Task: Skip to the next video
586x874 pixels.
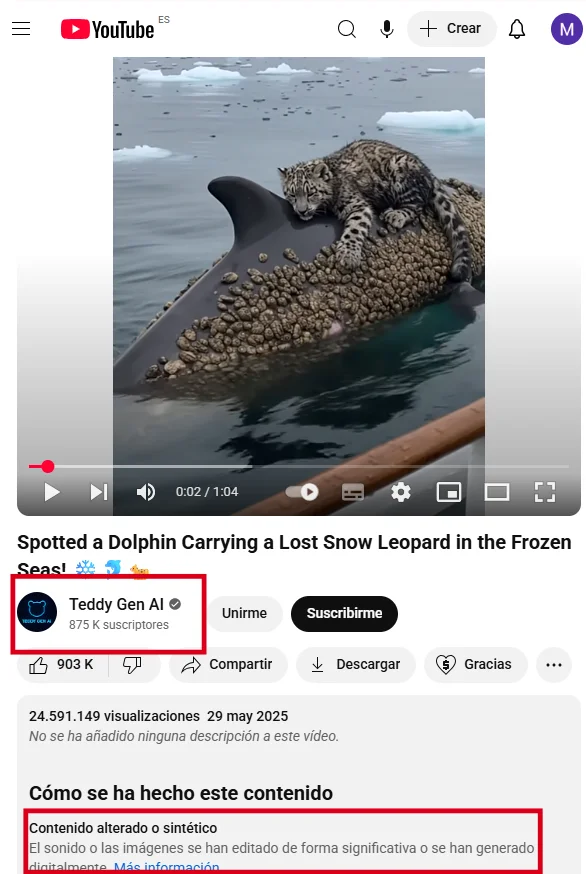Action: click(x=99, y=492)
